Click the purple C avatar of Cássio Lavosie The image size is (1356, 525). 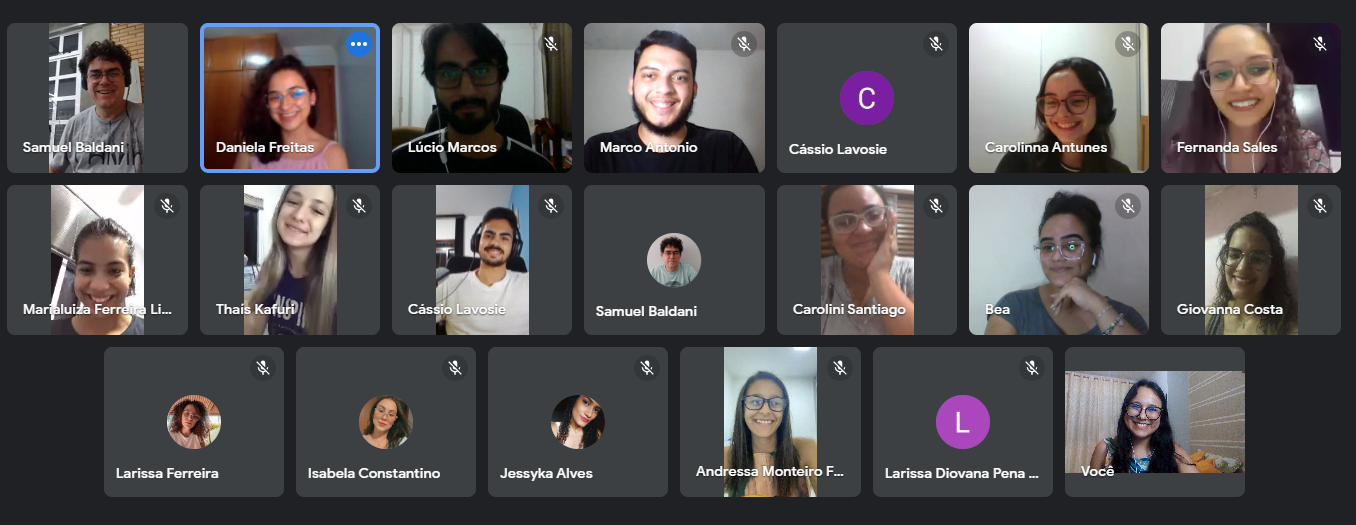[x=867, y=98]
